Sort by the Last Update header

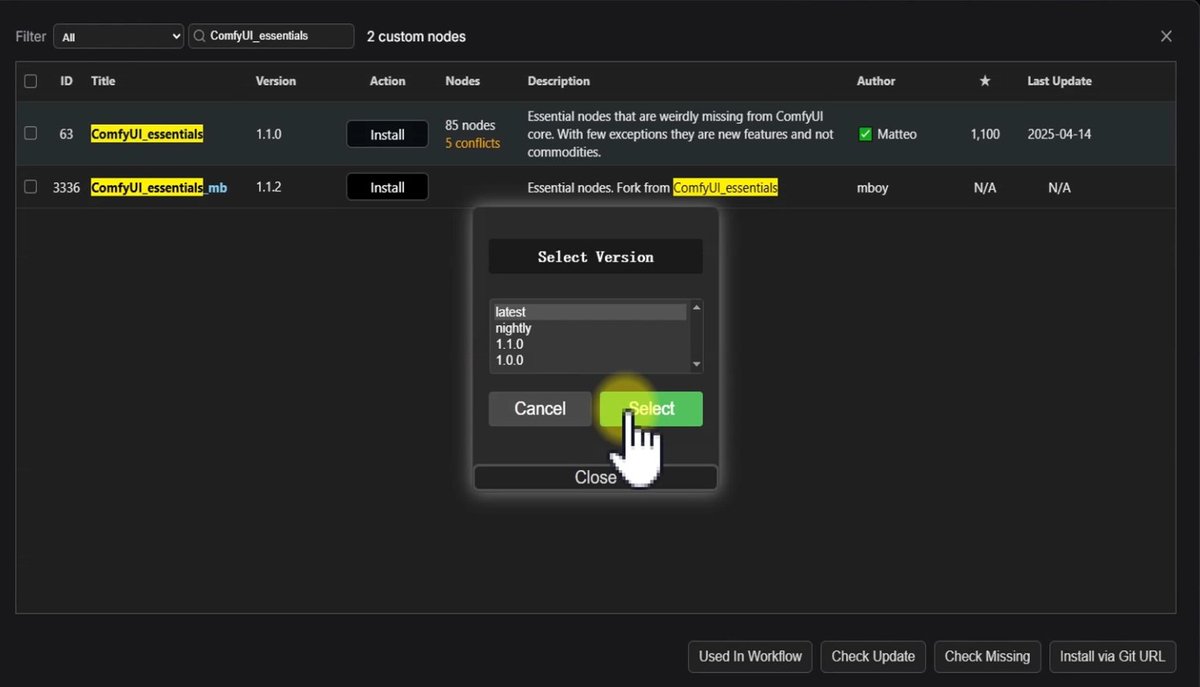1059,81
